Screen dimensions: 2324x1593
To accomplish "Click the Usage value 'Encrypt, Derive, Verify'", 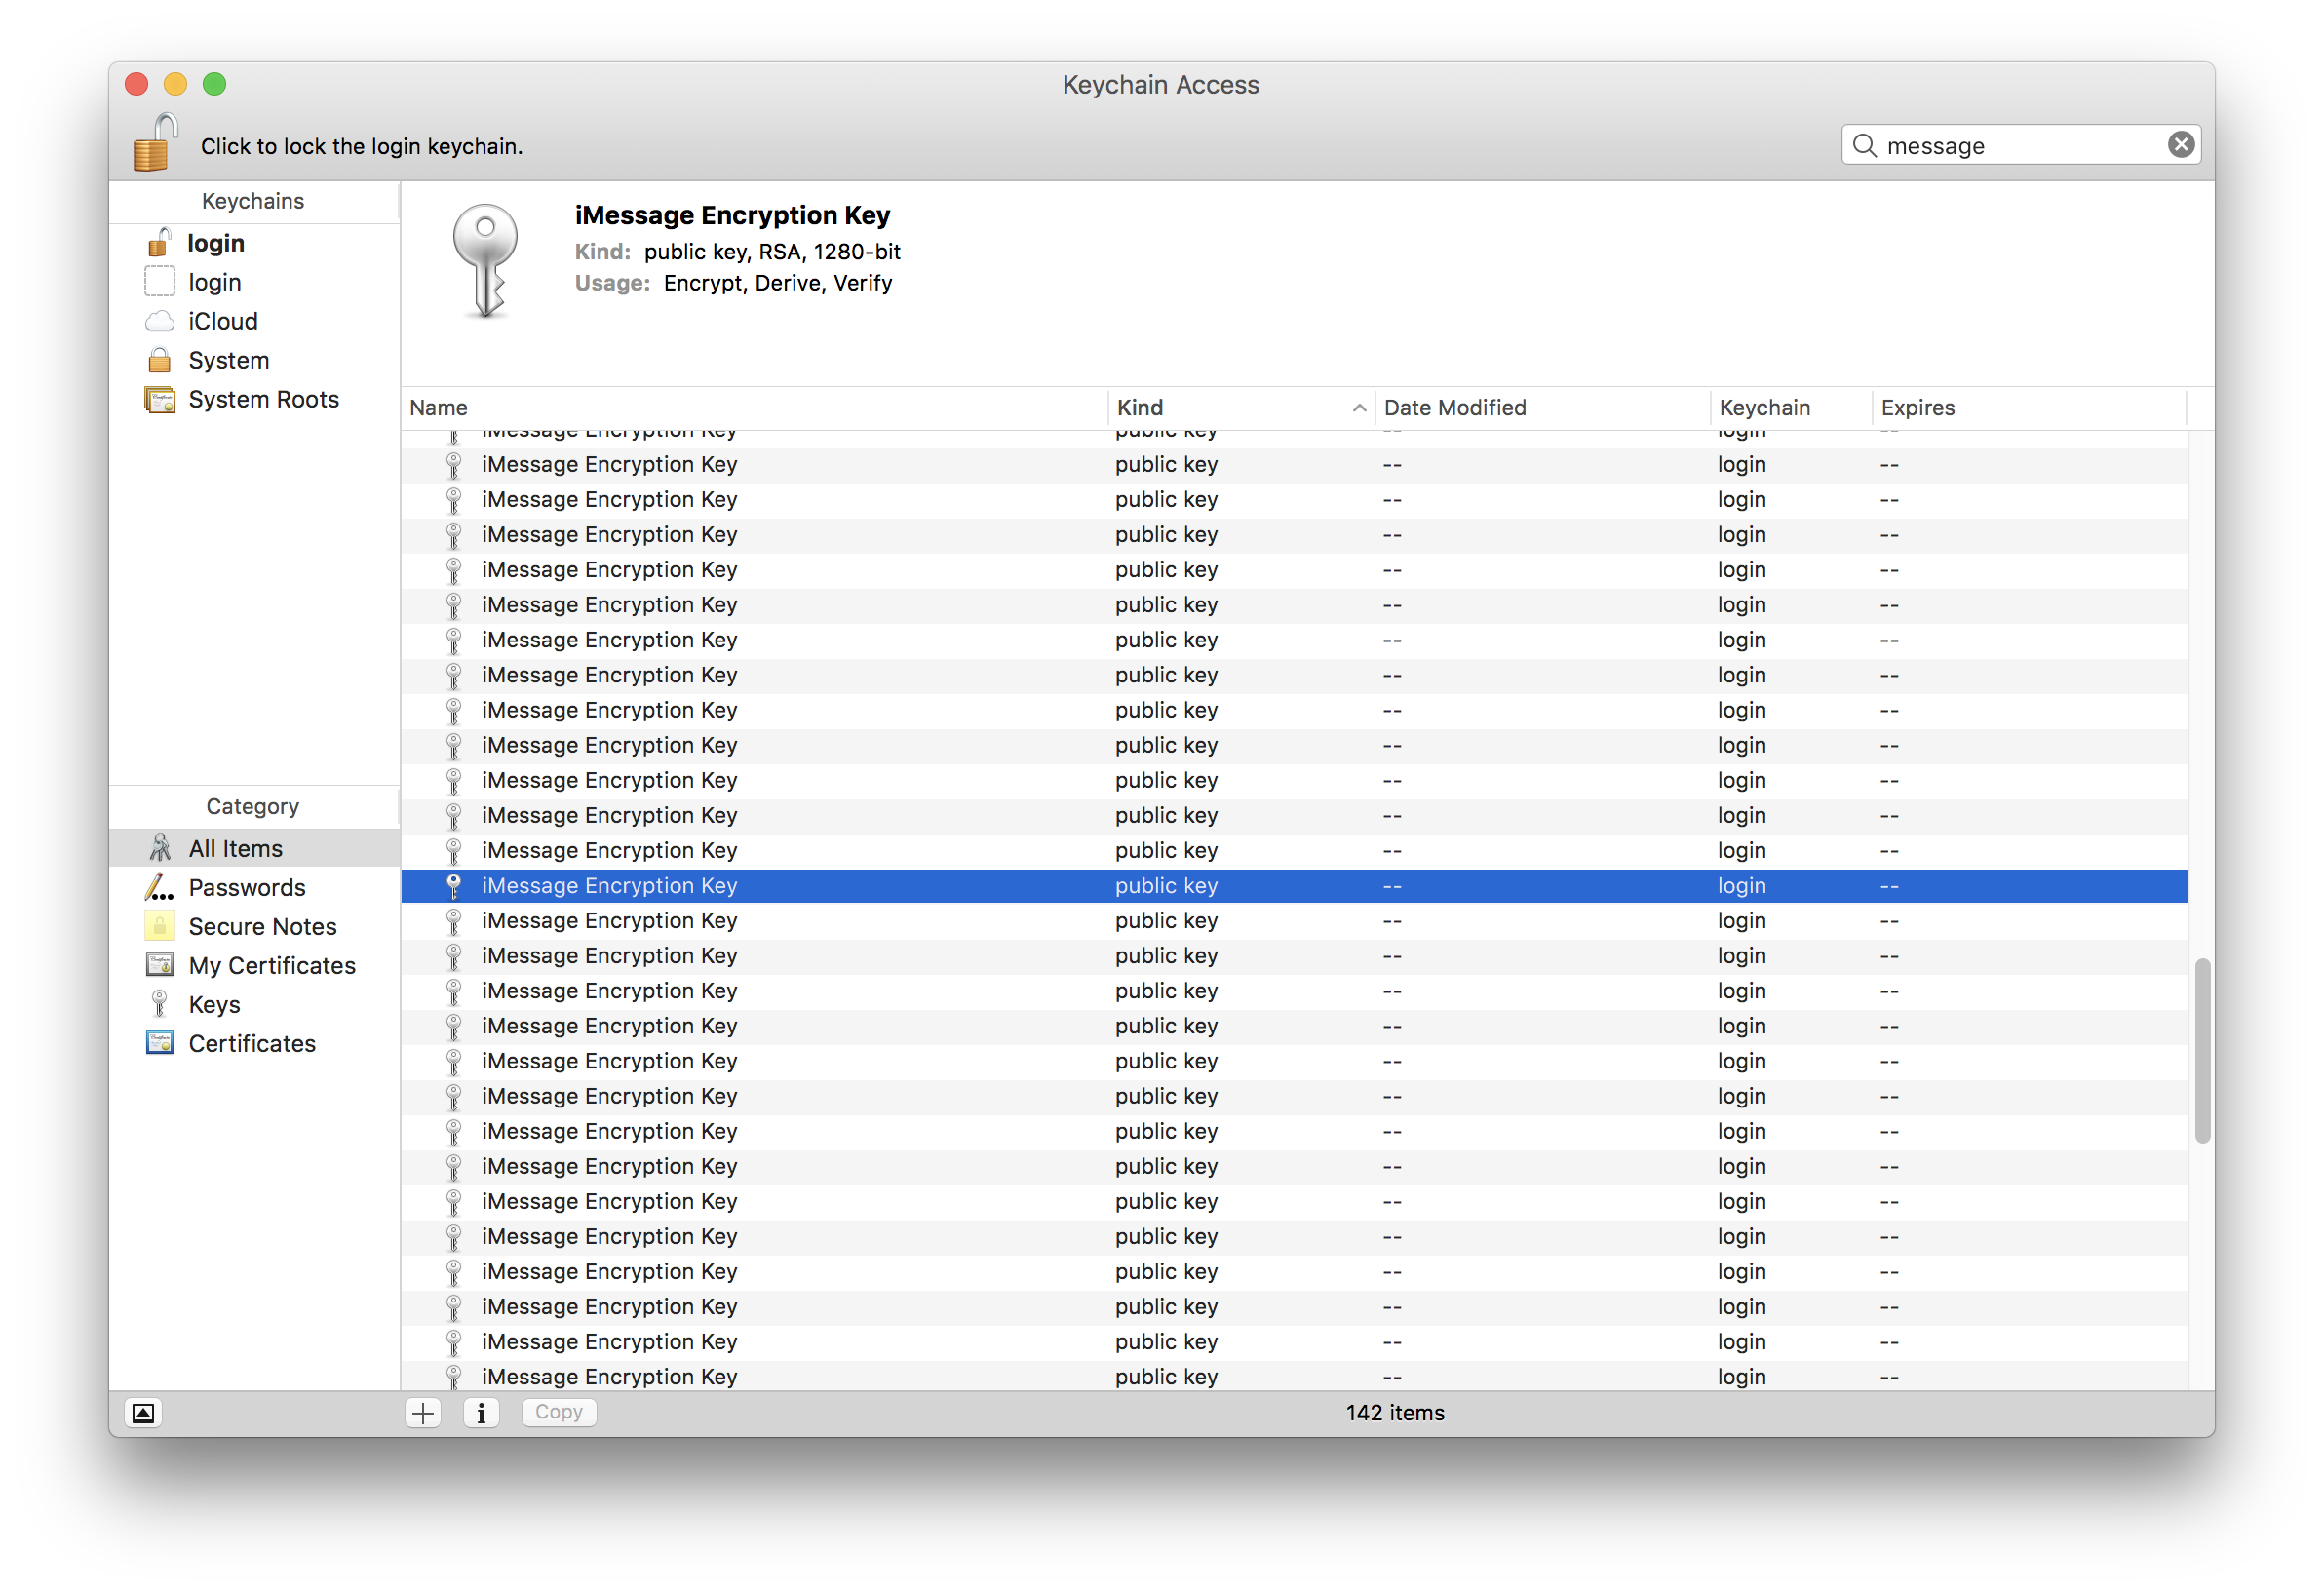I will [778, 283].
